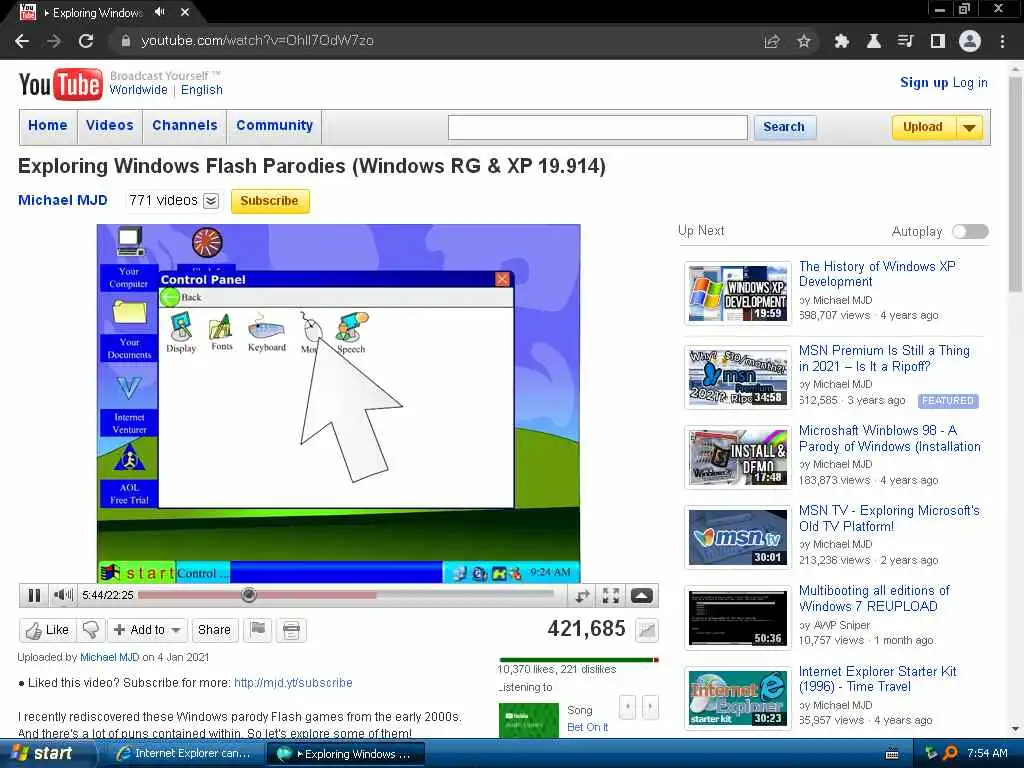This screenshot has width=1024, height=768.
Task: Click the Search button
Action: click(784, 127)
